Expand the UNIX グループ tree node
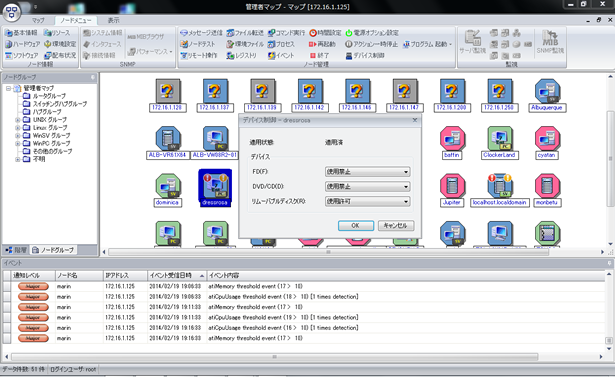The width and height of the screenshot is (615, 377). pos(18,120)
